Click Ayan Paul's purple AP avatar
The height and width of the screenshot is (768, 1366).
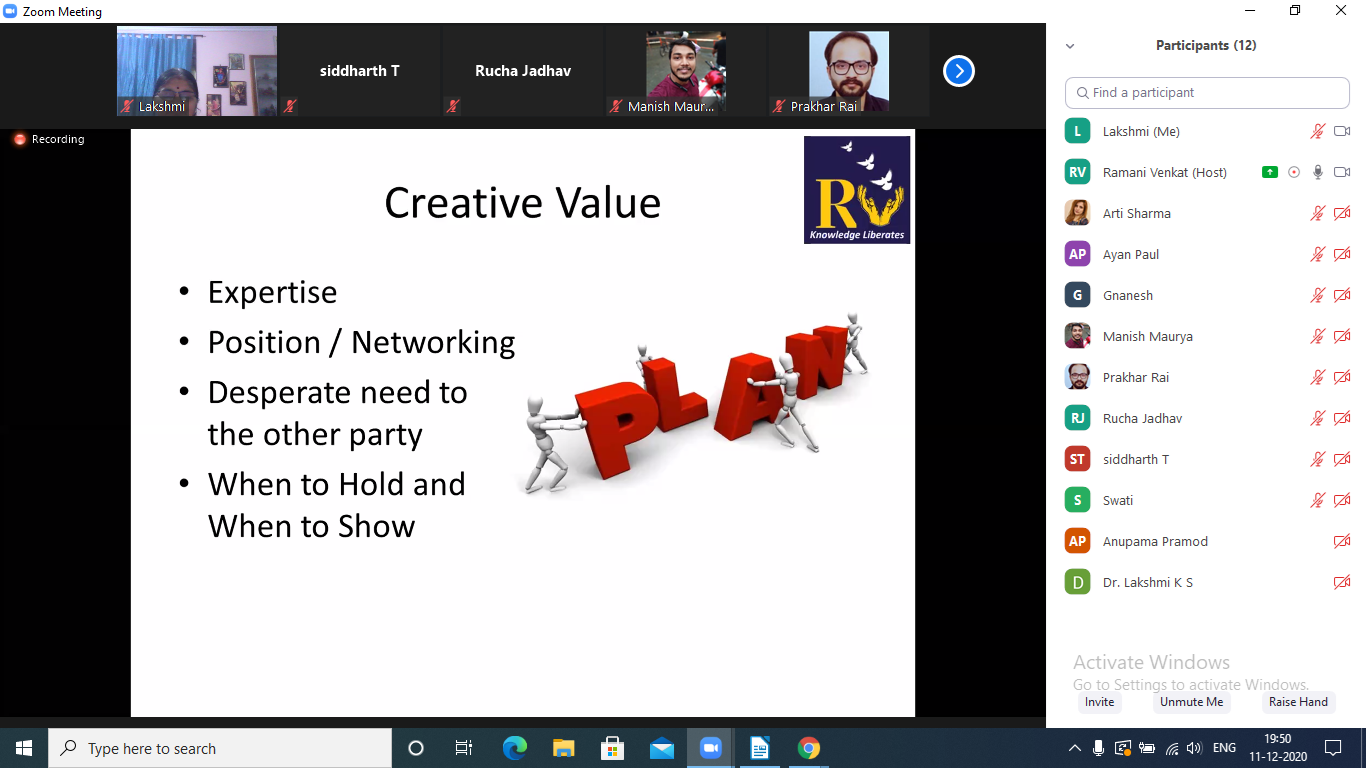coord(1077,254)
